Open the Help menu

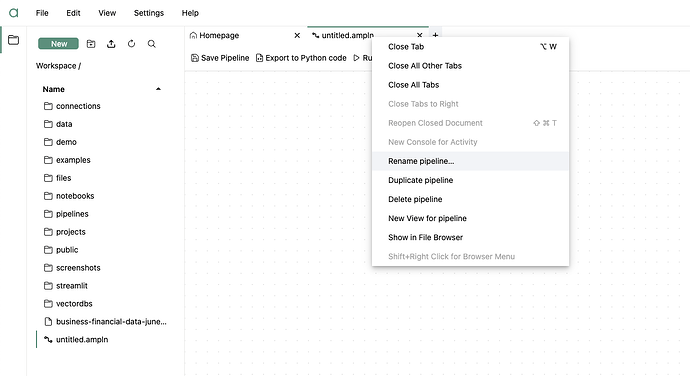pos(190,13)
